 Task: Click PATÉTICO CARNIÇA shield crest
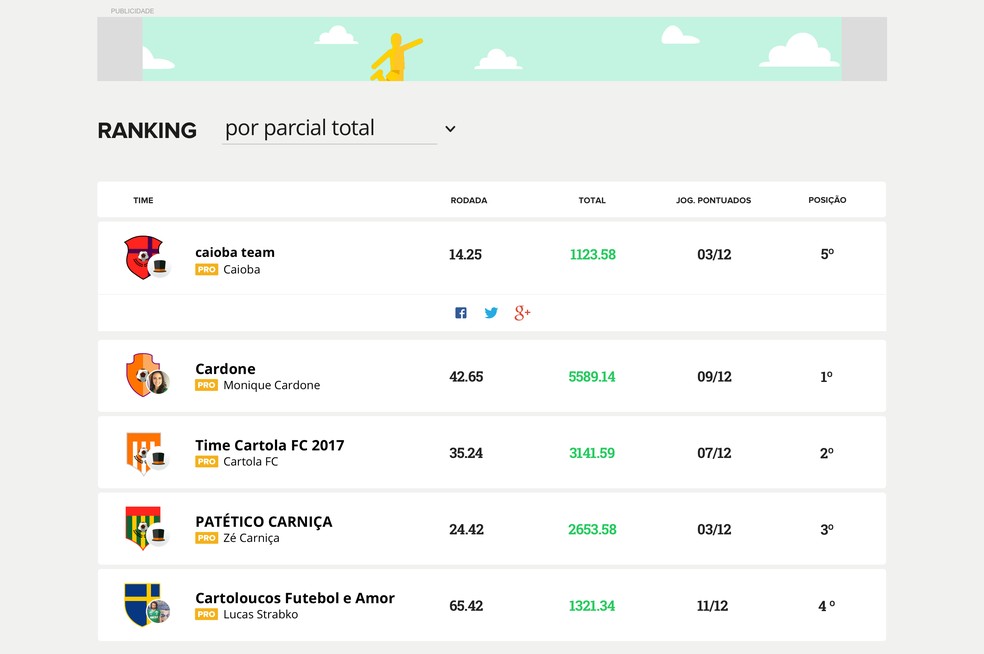pos(143,528)
